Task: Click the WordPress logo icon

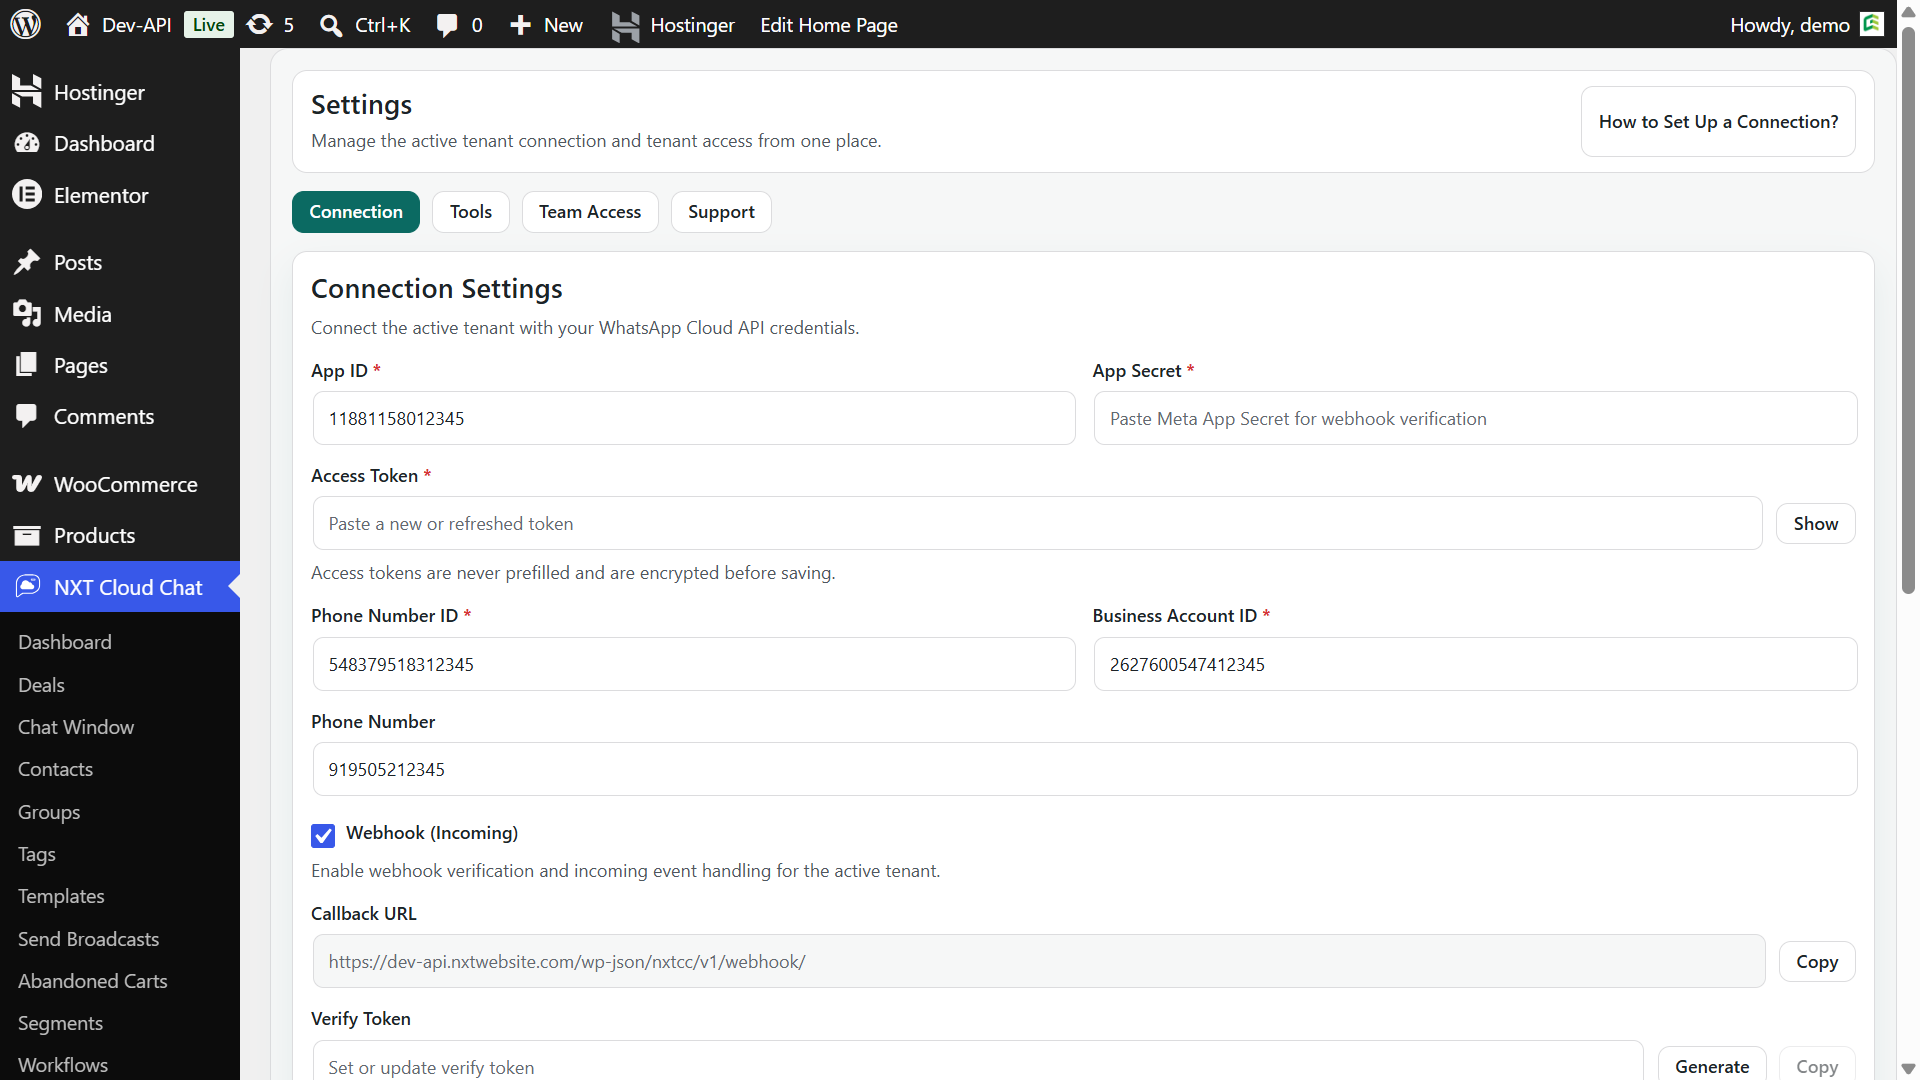Action: [26, 24]
